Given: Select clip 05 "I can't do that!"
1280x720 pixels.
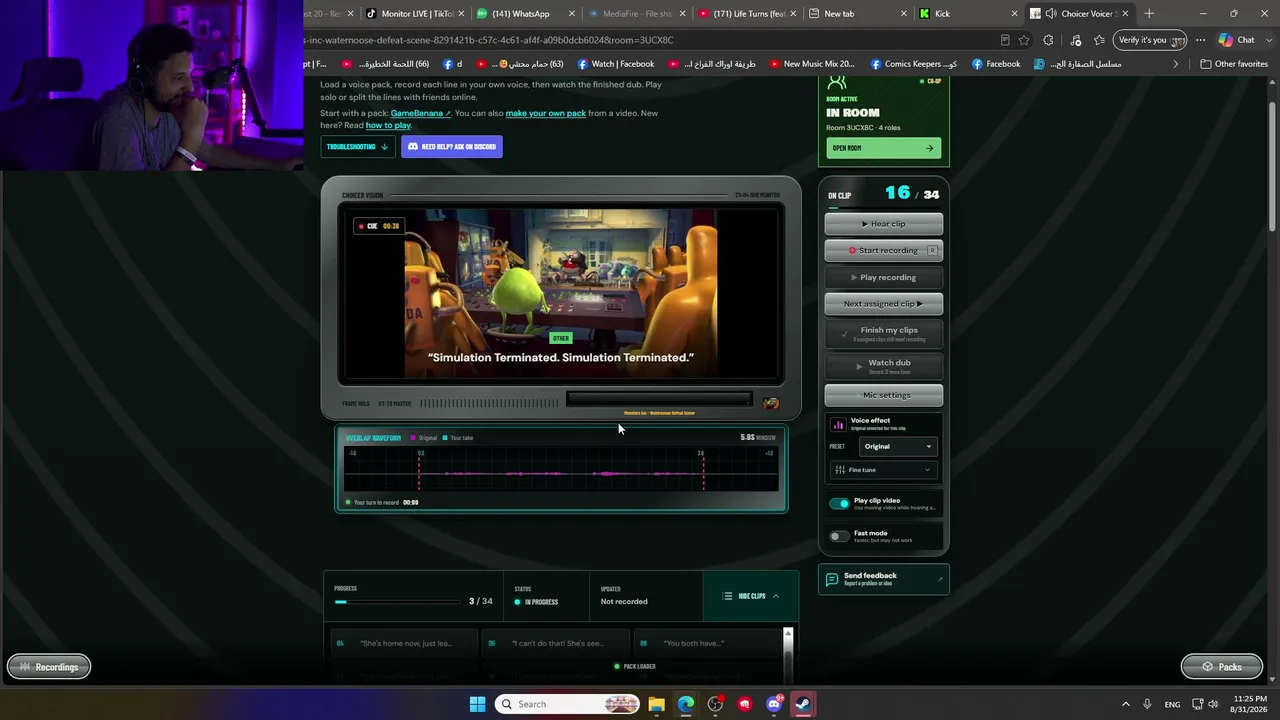Looking at the screenshot, I should pyautogui.click(x=555, y=643).
